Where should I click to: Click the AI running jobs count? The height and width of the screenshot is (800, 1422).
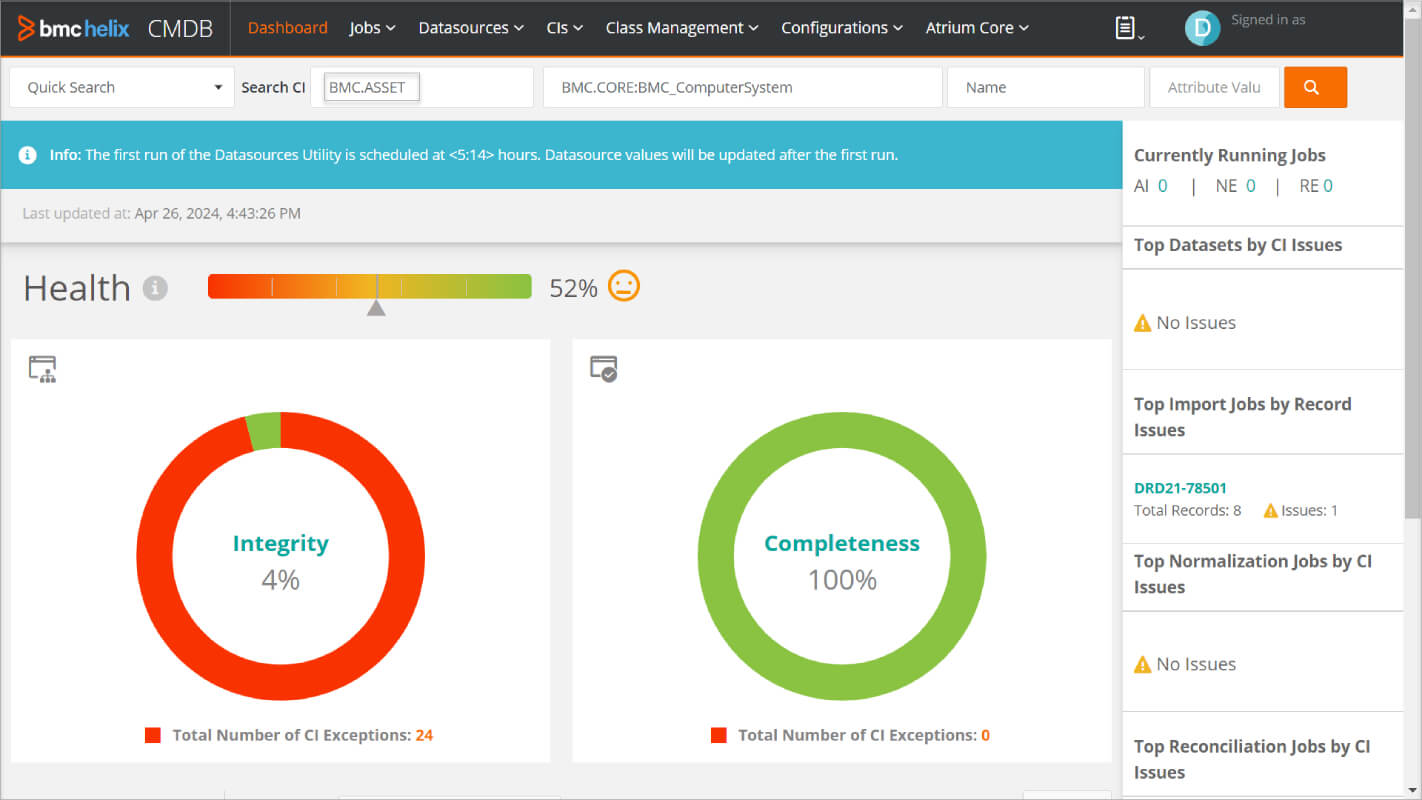1162,186
